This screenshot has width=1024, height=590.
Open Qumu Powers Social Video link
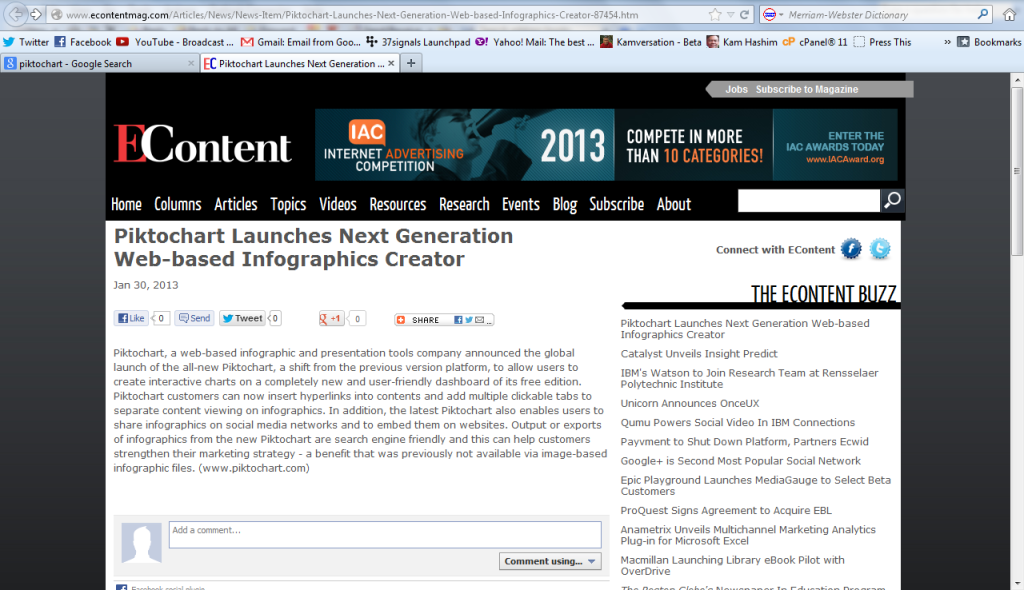(x=737, y=423)
